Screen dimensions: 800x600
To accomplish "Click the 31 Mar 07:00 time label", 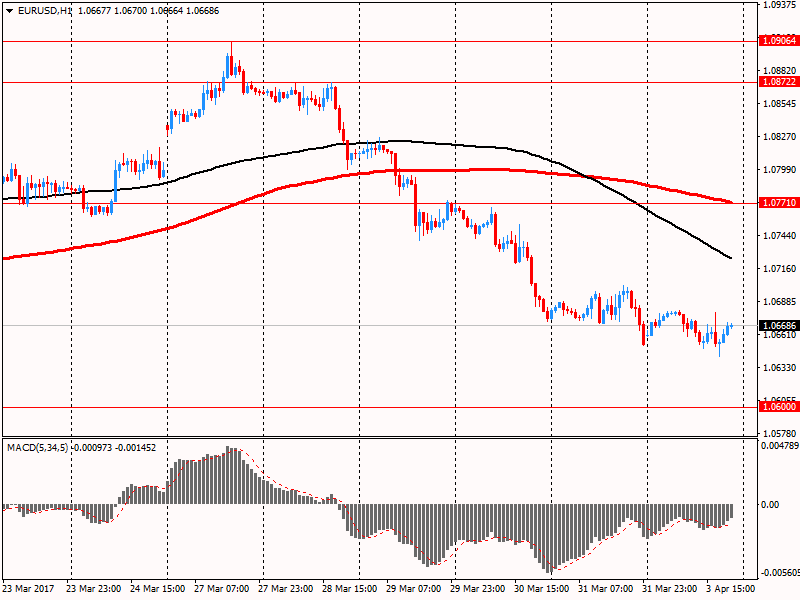I will (x=606, y=589).
